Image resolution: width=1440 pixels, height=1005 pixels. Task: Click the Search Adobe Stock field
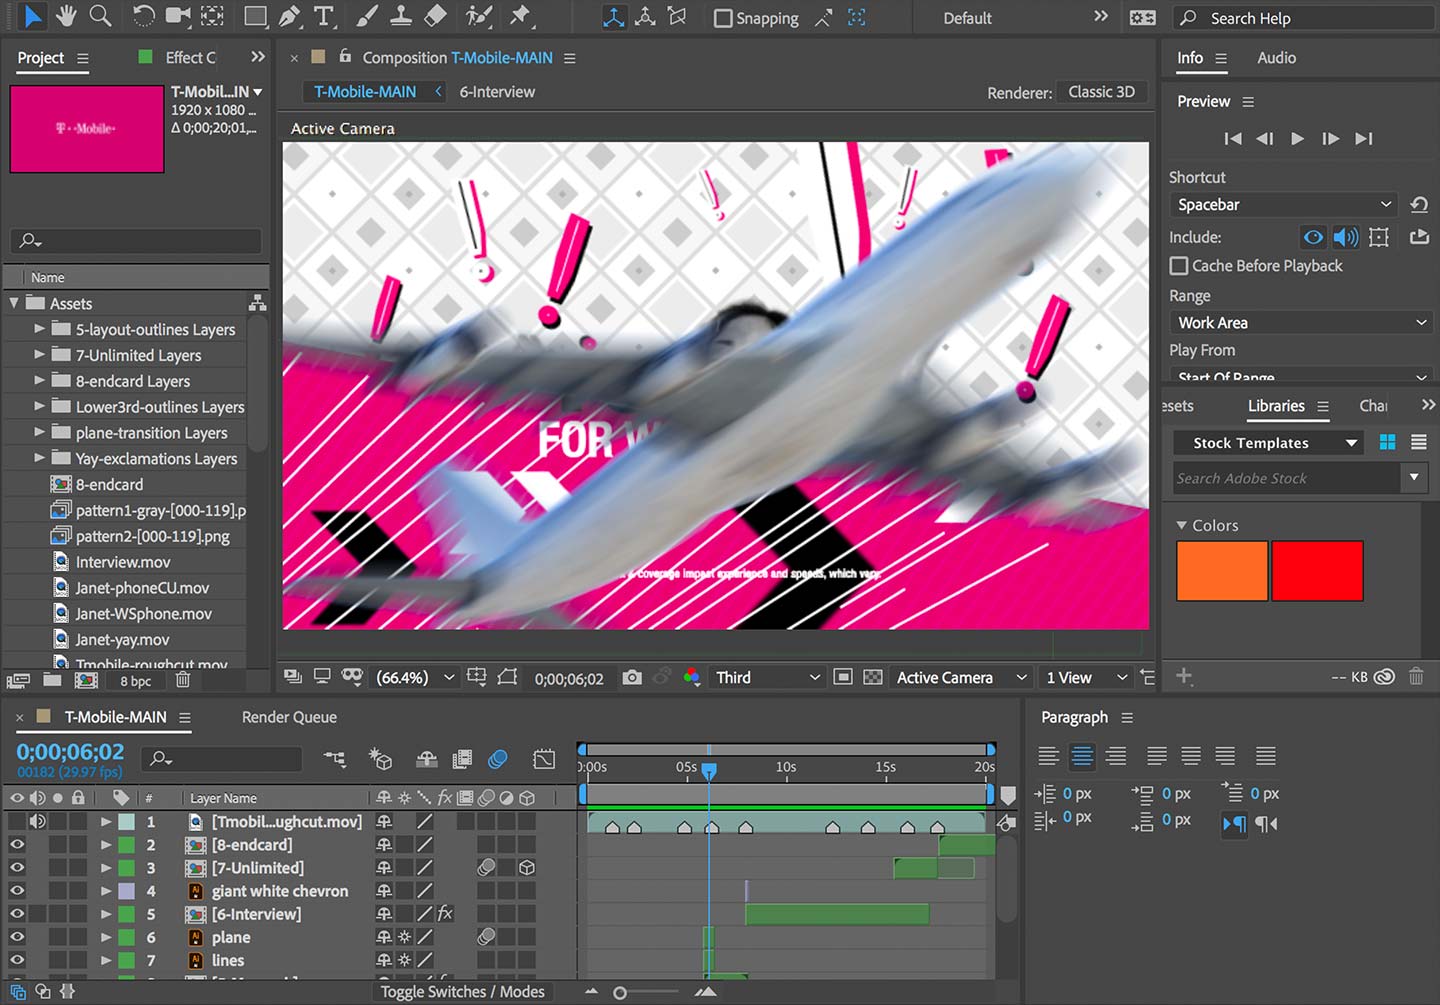click(x=1288, y=478)
